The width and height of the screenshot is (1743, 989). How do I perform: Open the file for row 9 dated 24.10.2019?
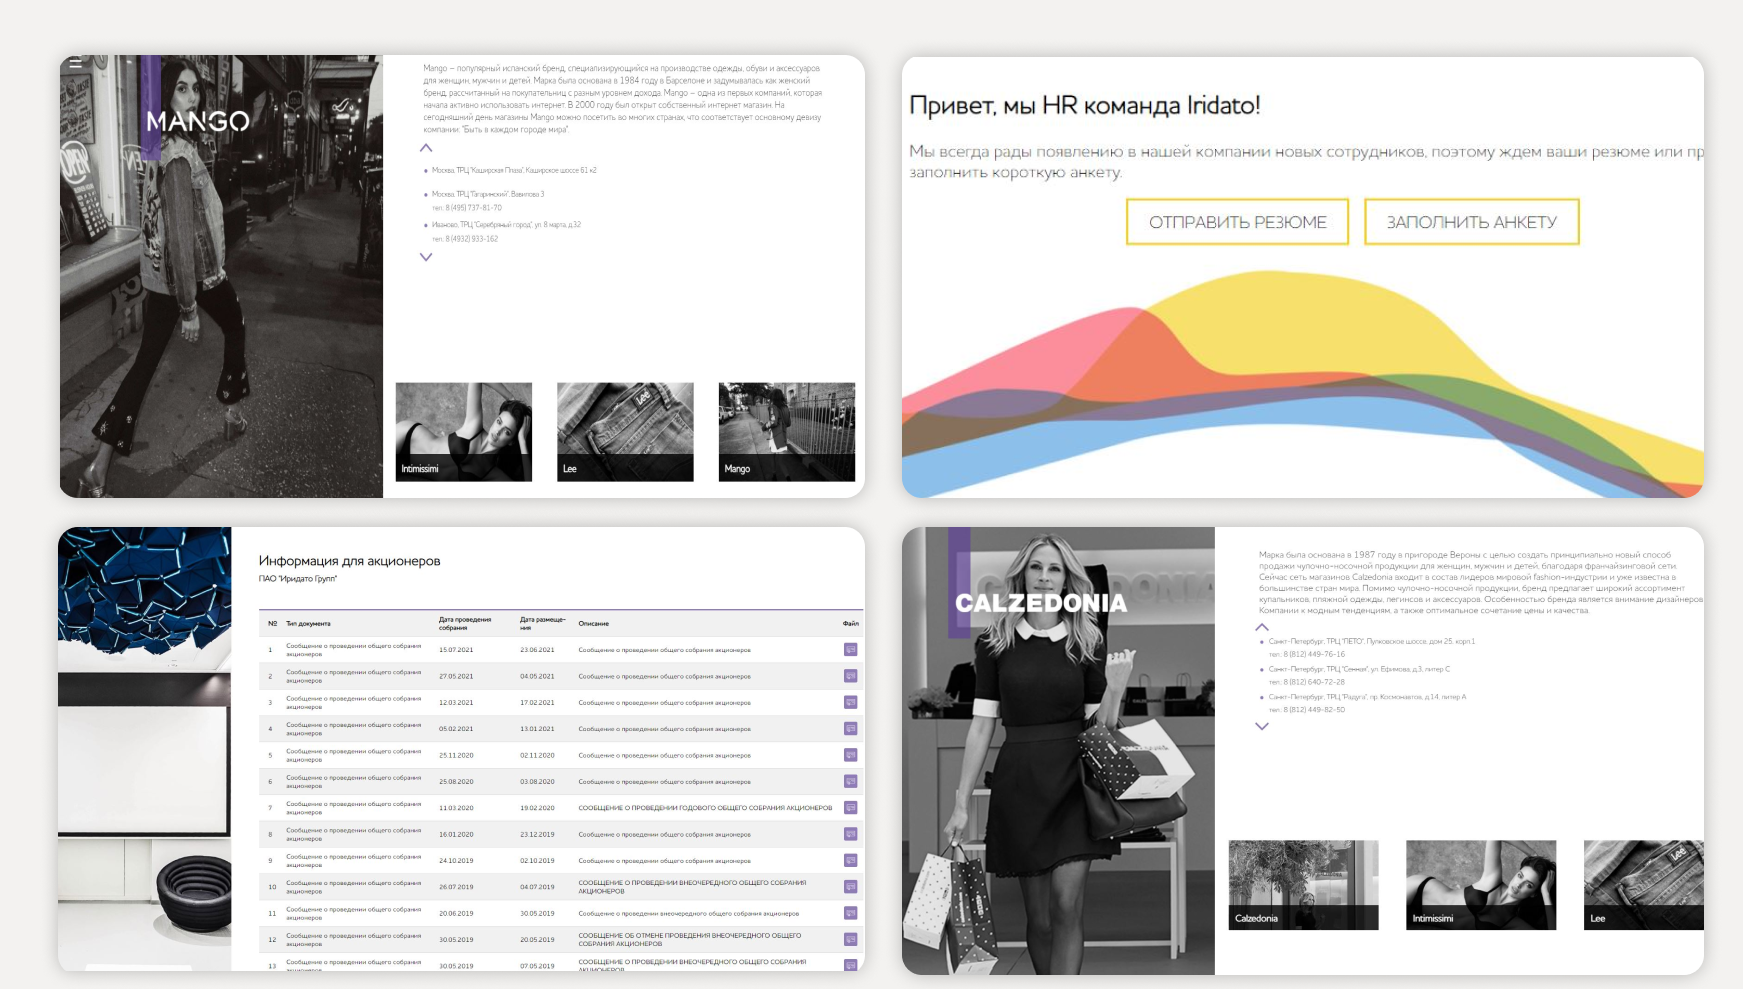click(850, 860)
